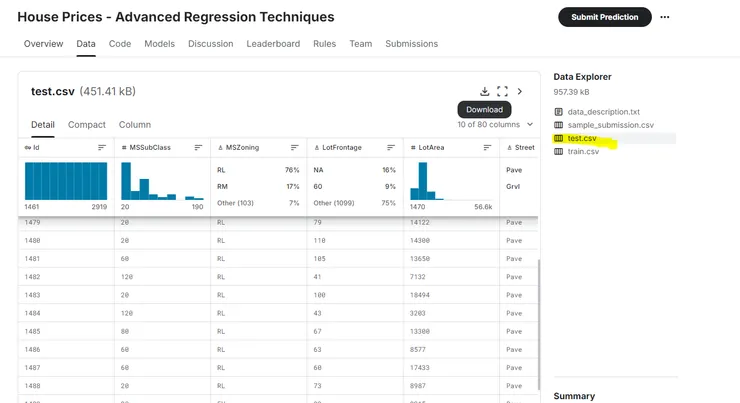This screenshot has height=403, width=740.
Task: Click the MSSubClass column sort icon
Action: point(199,147)
